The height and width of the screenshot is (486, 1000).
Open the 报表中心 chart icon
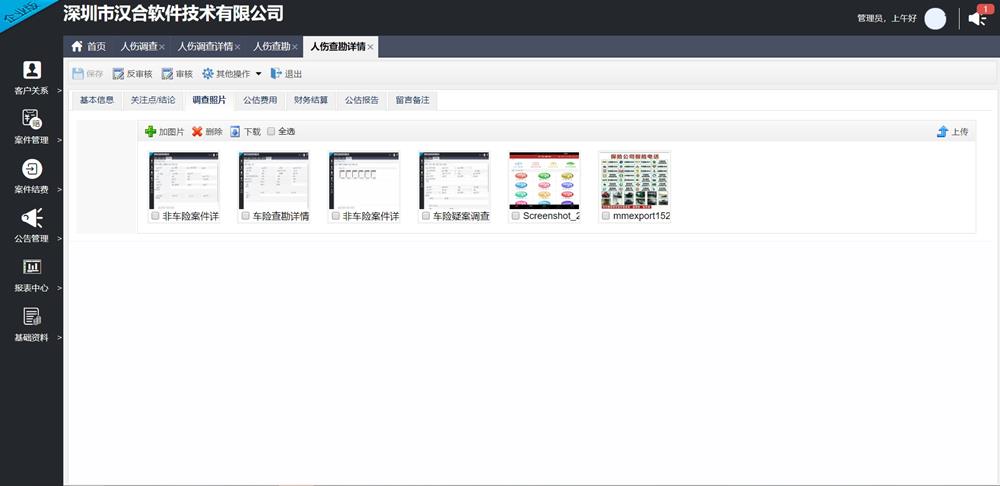[32, 267]
